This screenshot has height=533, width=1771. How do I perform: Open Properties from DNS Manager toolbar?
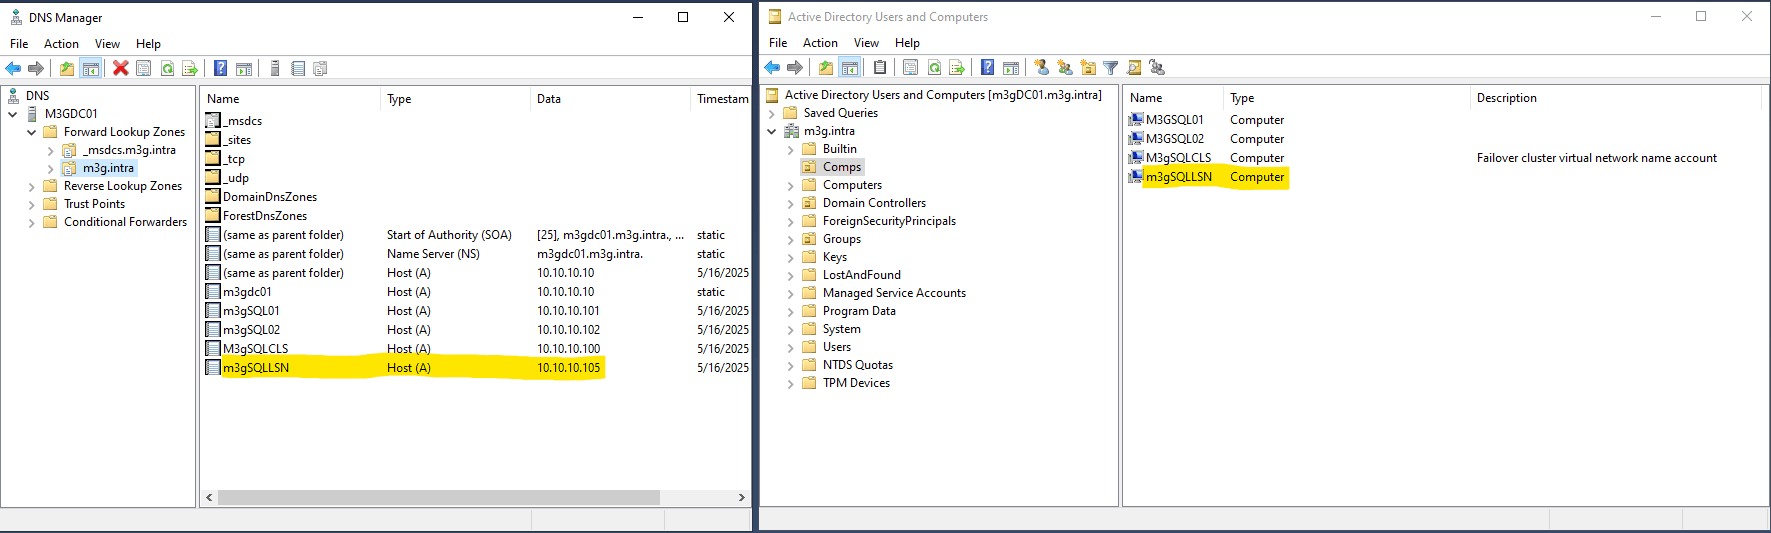pyautogui.click(x=144, y=68)
